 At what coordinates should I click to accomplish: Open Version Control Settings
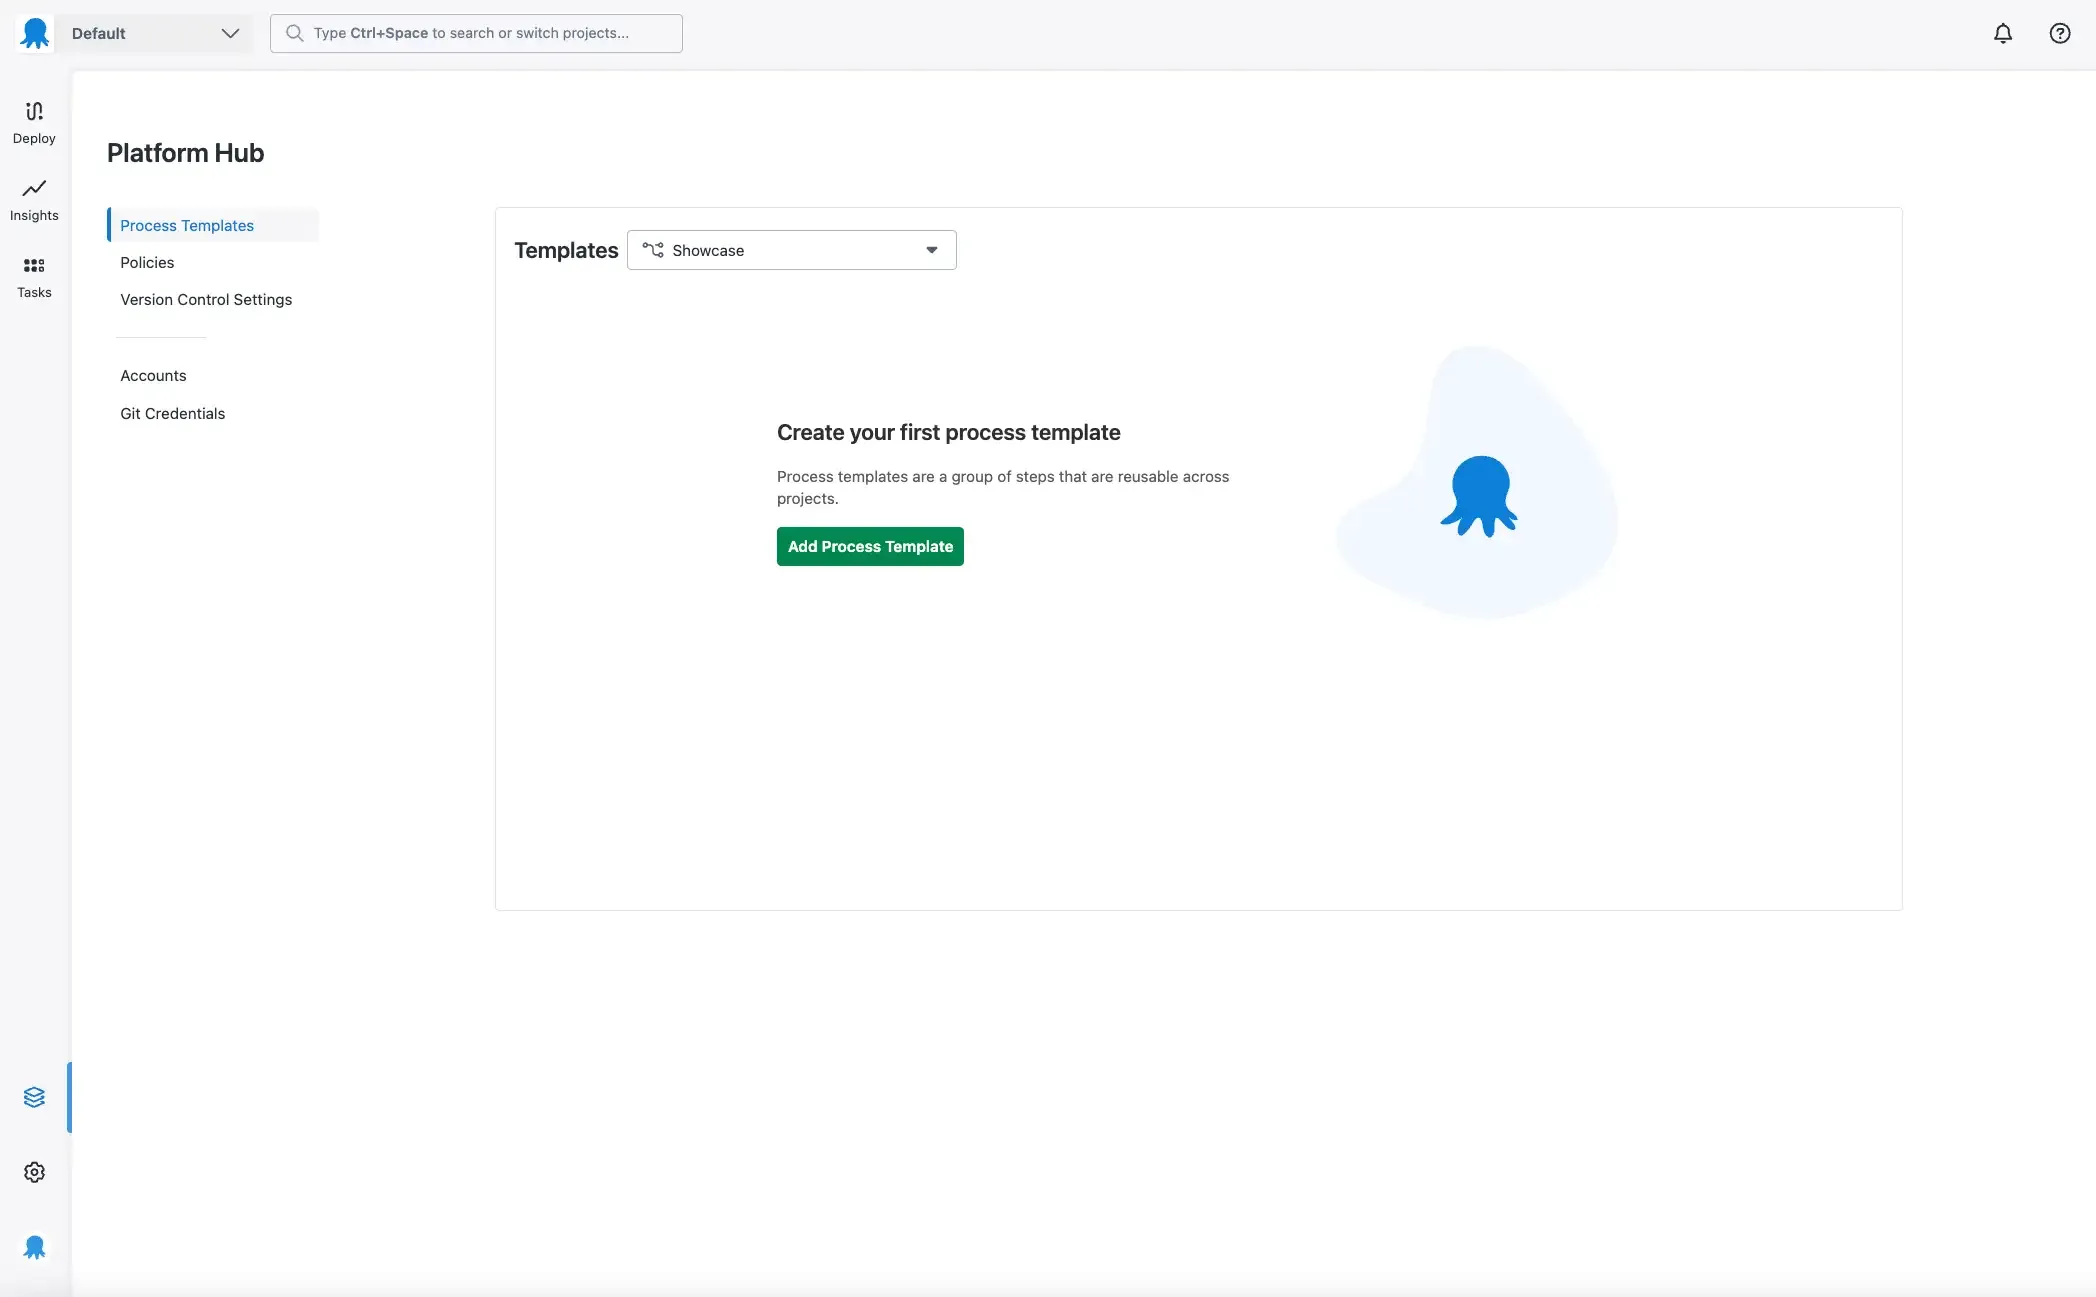point(206,299)
